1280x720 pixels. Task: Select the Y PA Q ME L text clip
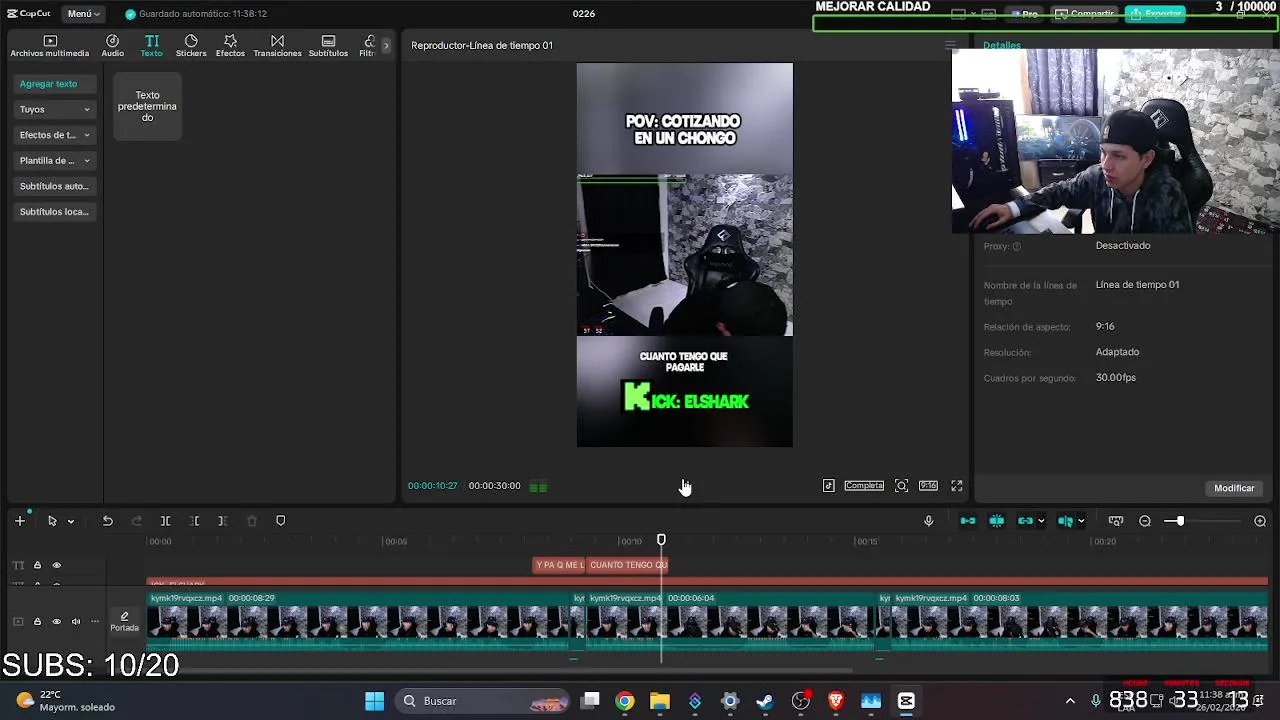tap(559, 565)
